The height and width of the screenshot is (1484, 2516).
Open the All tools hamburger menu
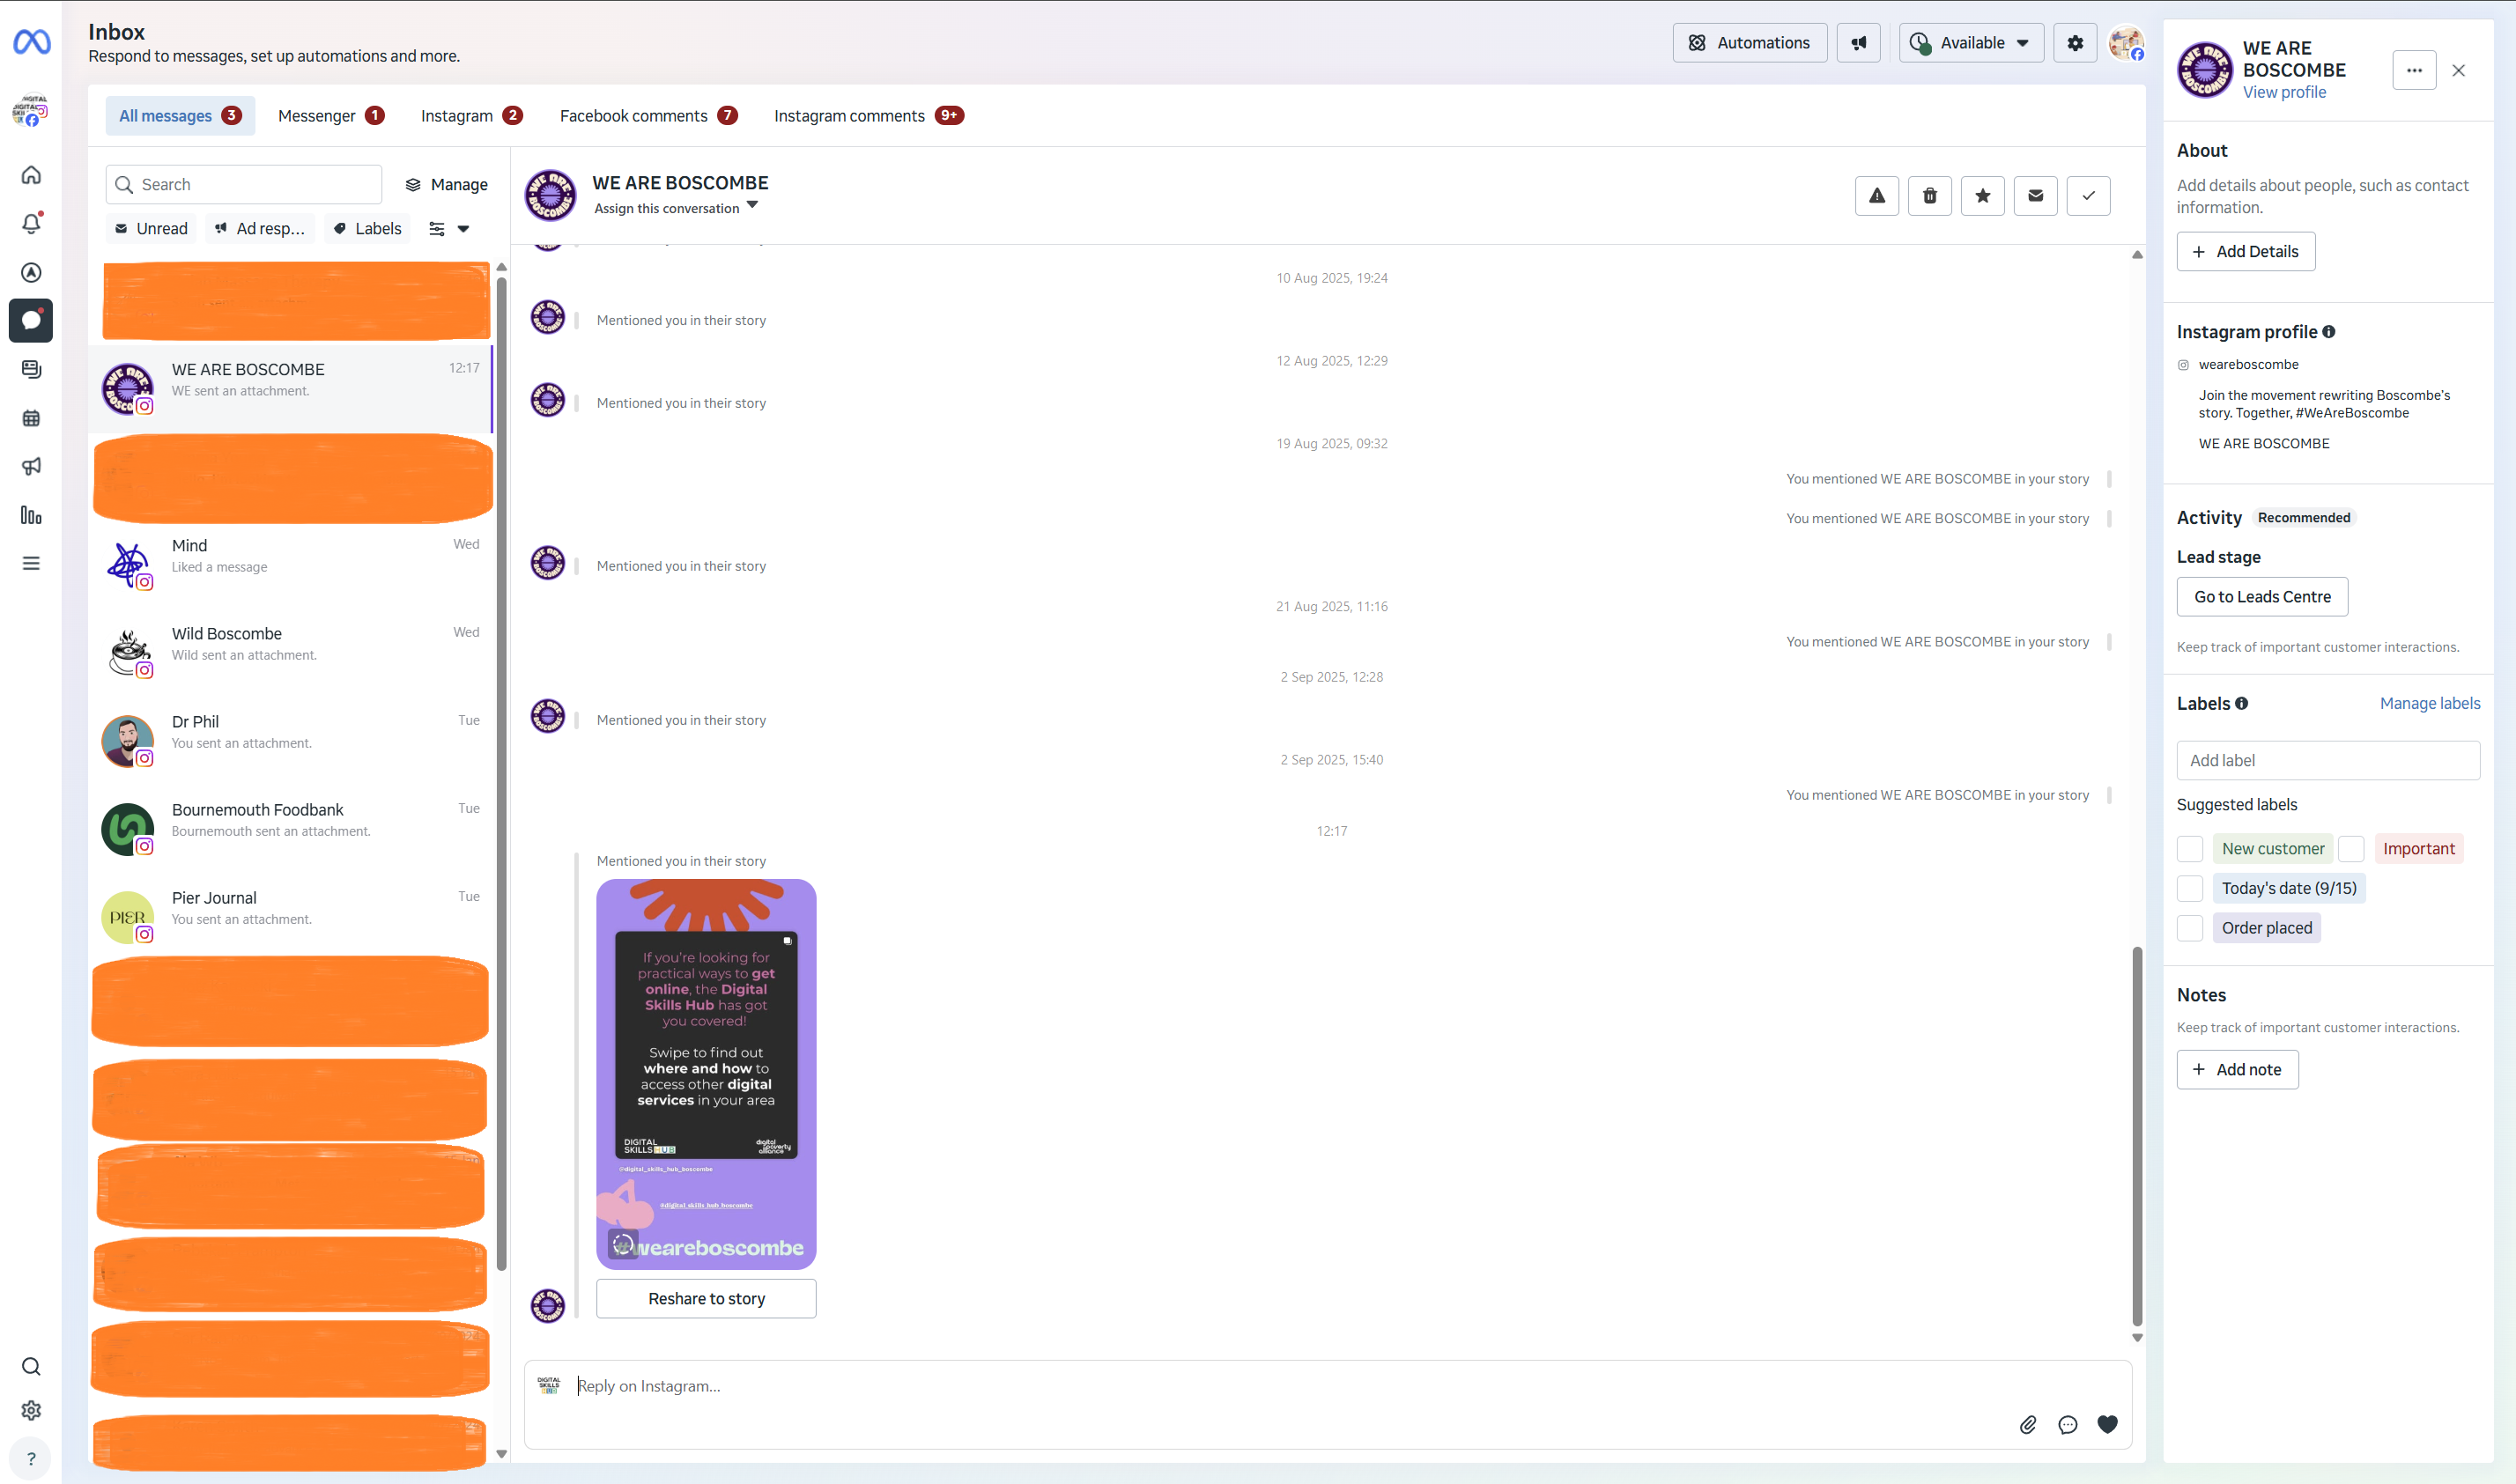[x=31, y=564]
